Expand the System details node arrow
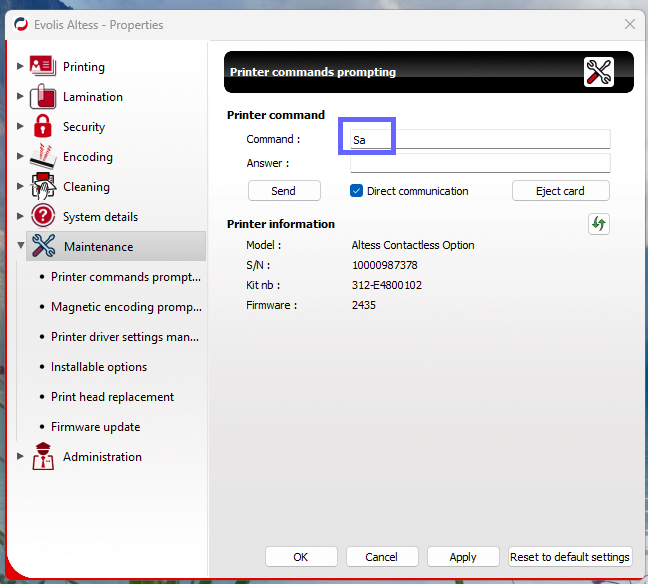The height and width of the screenshot is (584, 648). click(19, 216)
